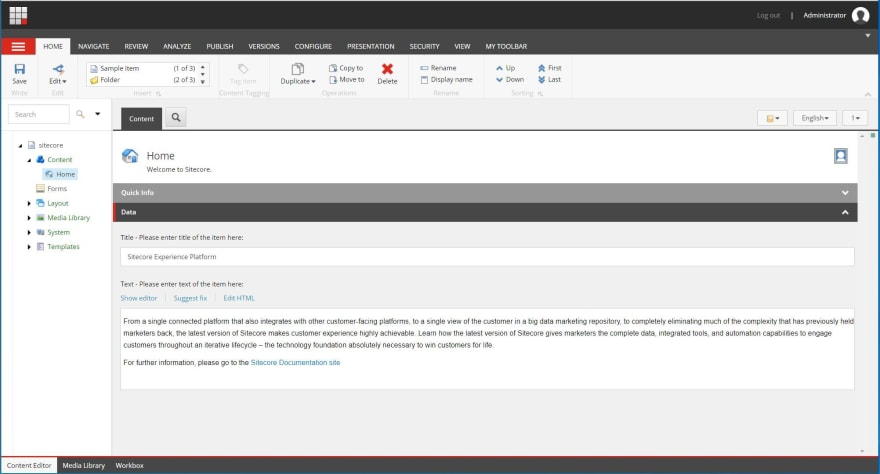Open the NAVIGATE ribbon tab

[94, 47]
